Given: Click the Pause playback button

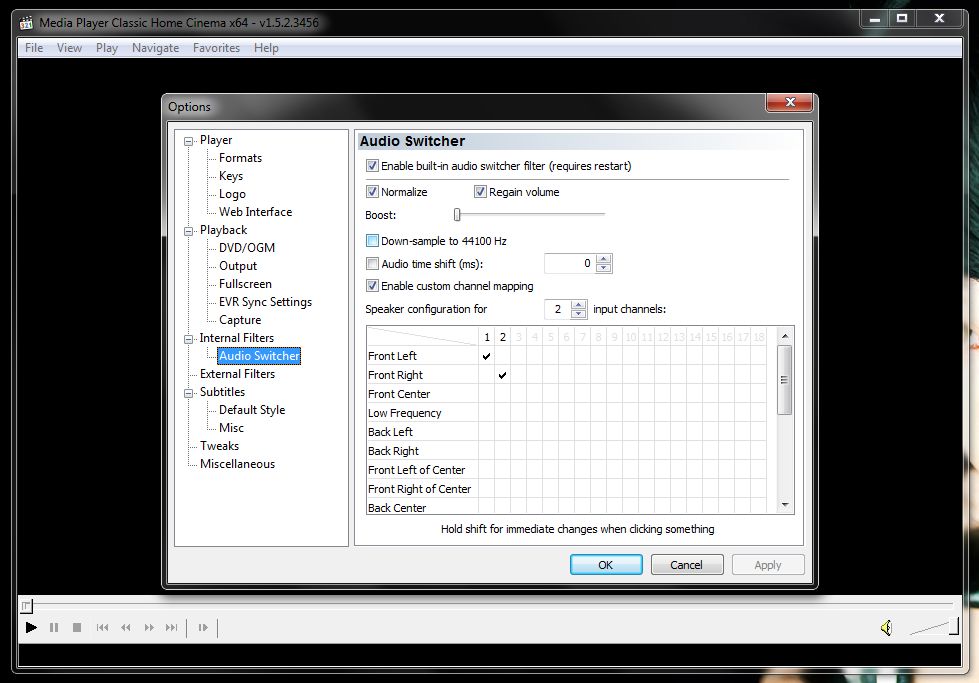Looking at the screenshot, I should pyautogui.click(x=54, y=627).
